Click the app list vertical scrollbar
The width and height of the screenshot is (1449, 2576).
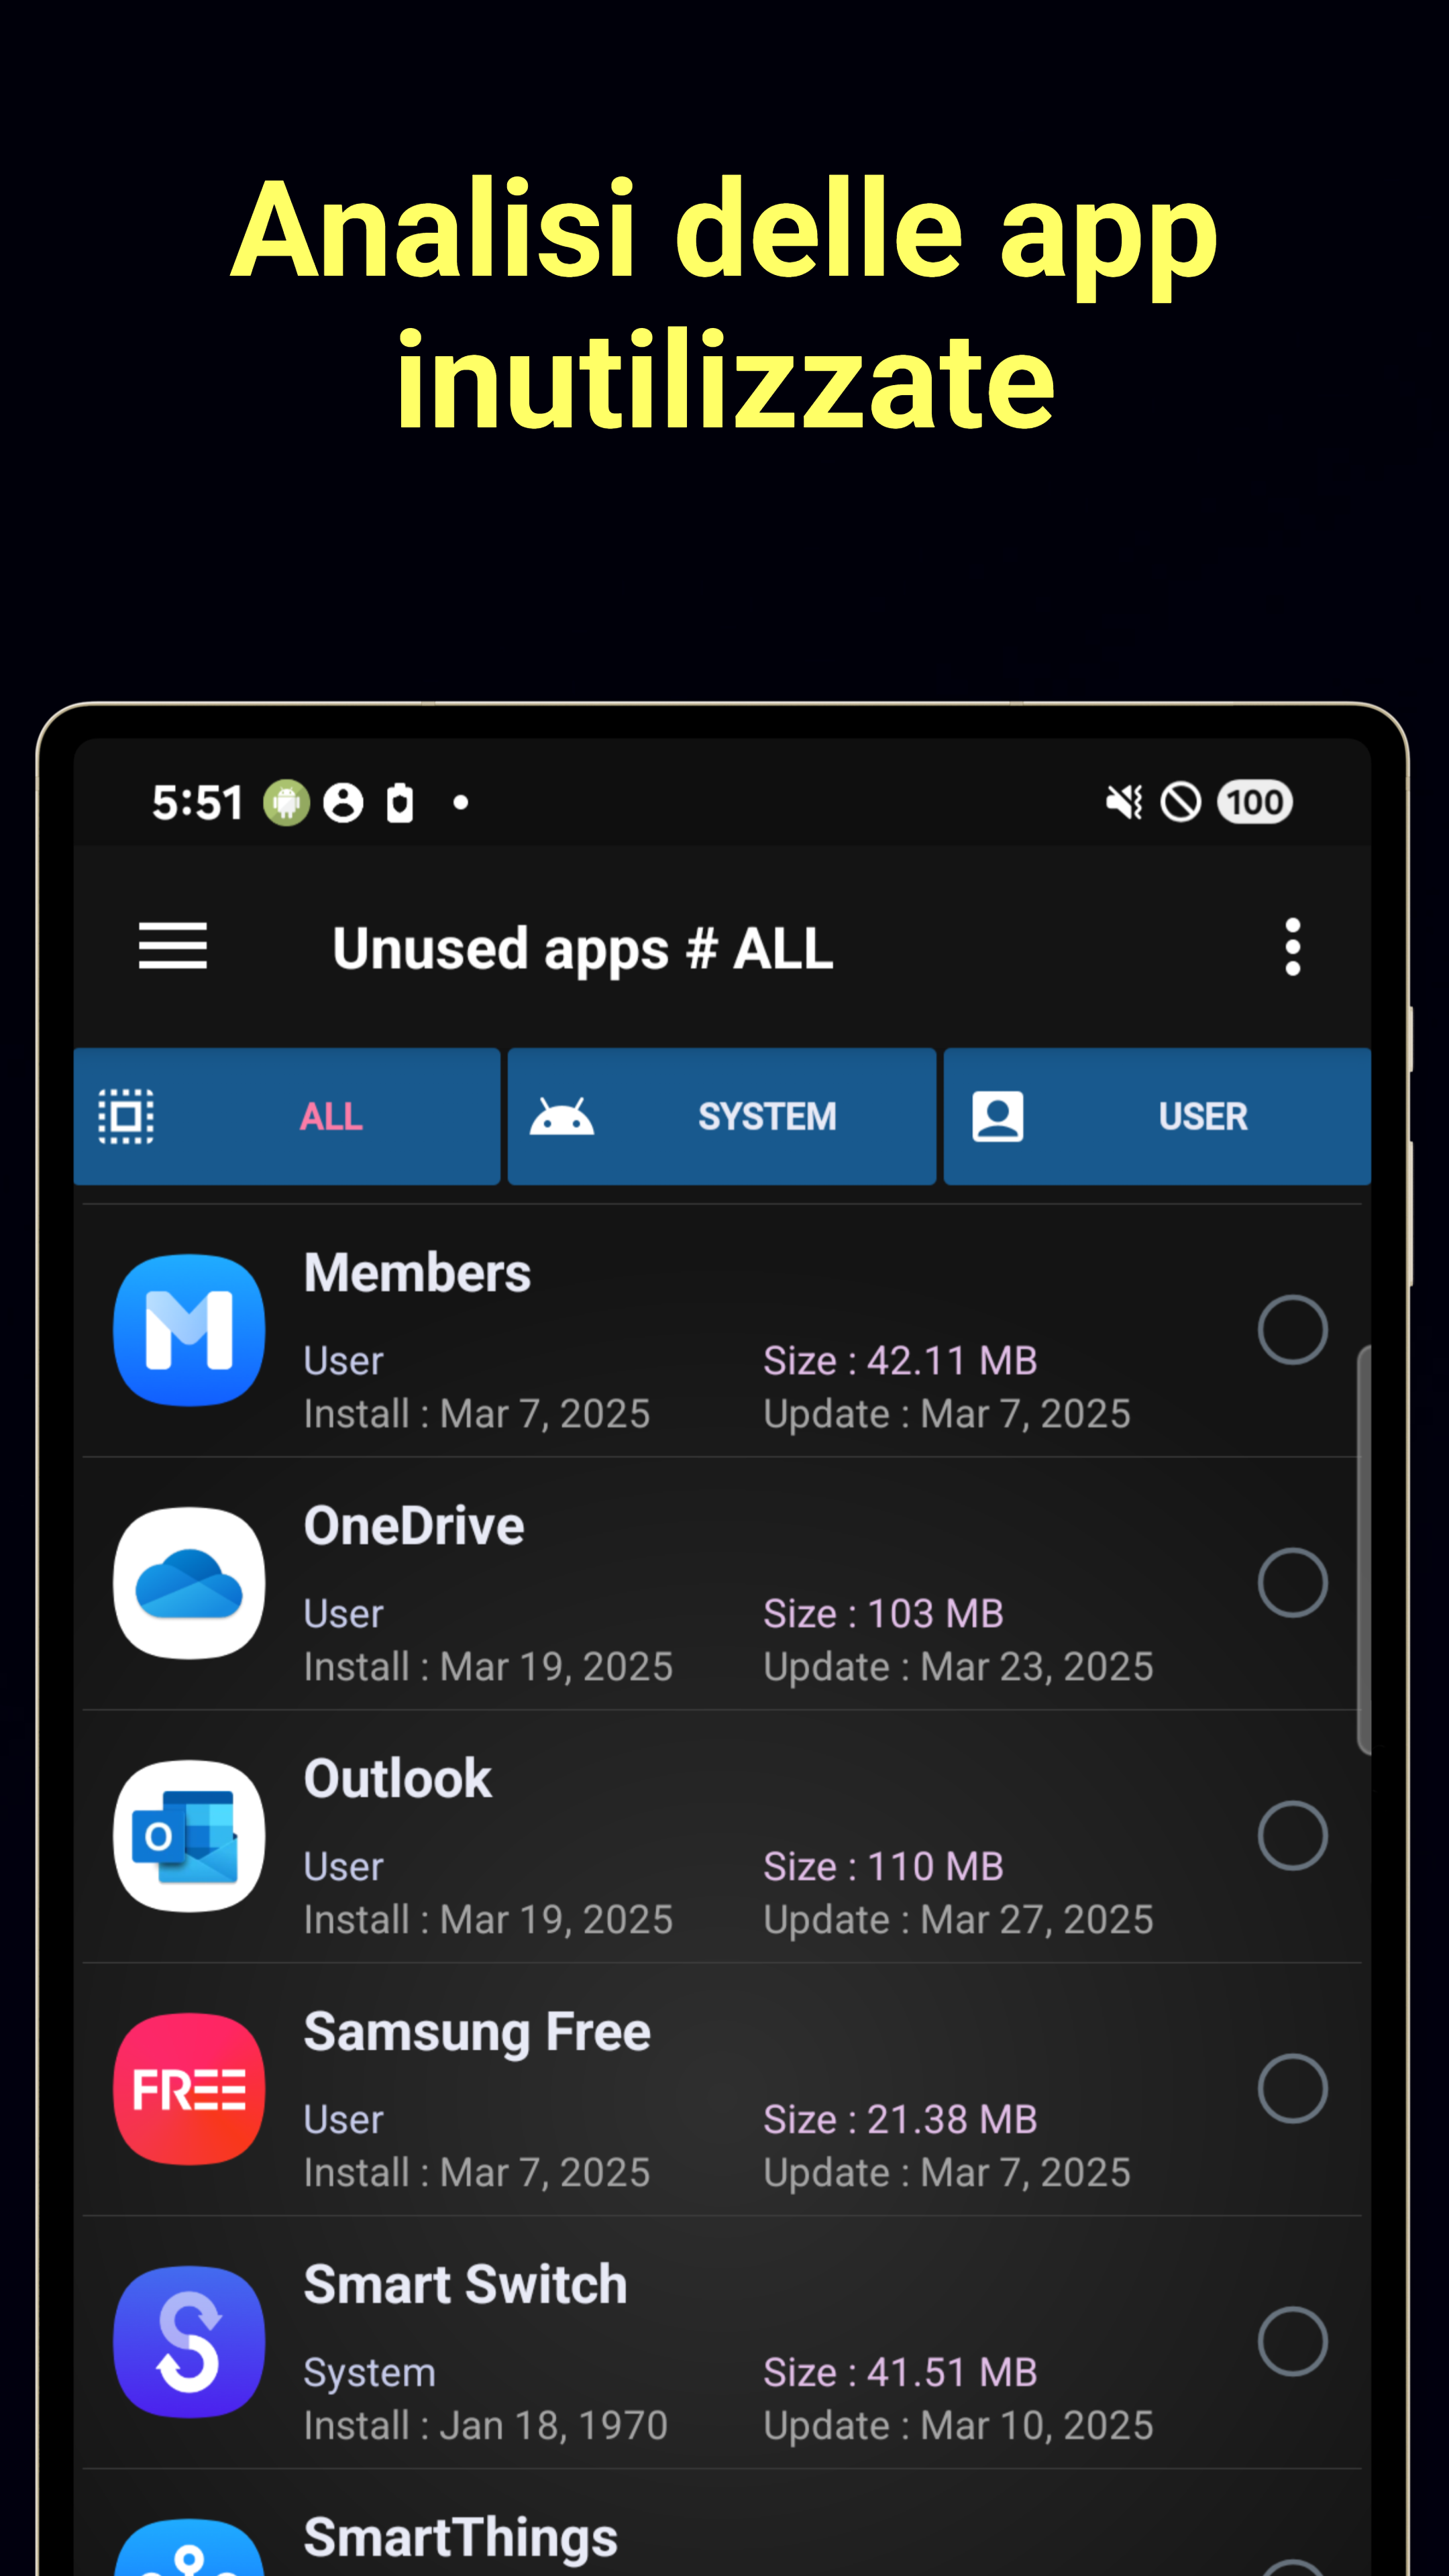click(x=1363, y=1550)
